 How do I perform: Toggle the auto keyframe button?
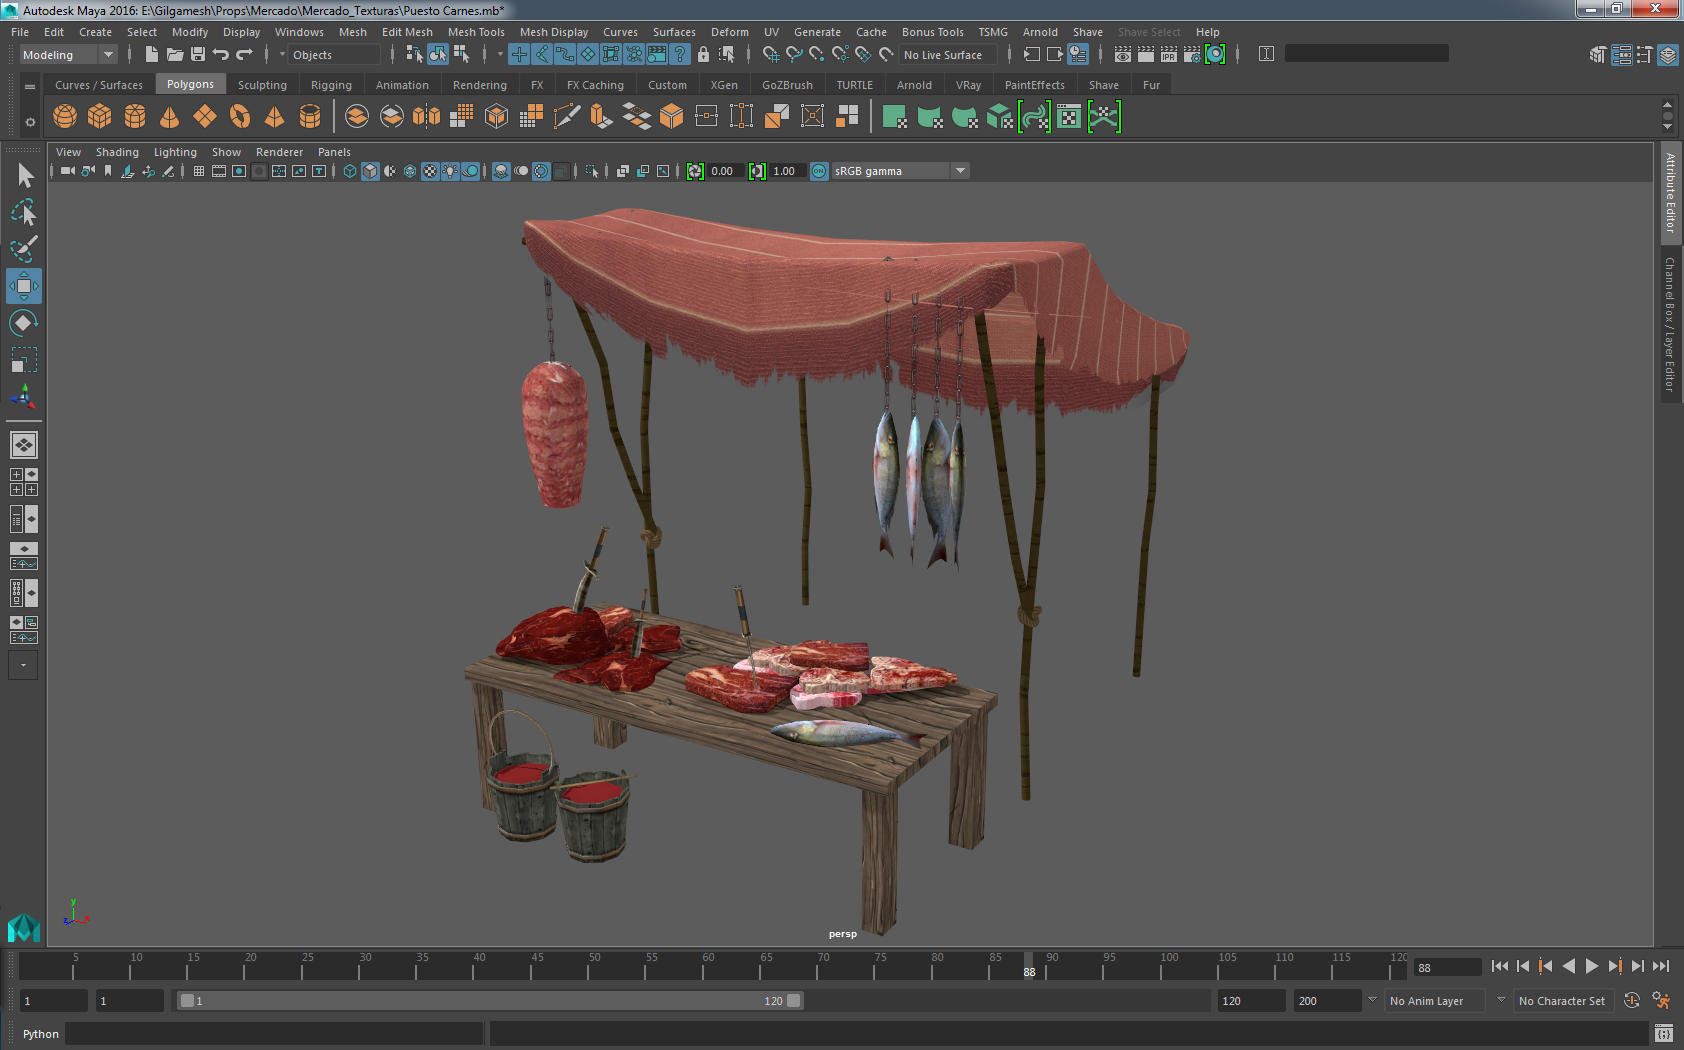pyautogui.click(x=1631, y=1001)
